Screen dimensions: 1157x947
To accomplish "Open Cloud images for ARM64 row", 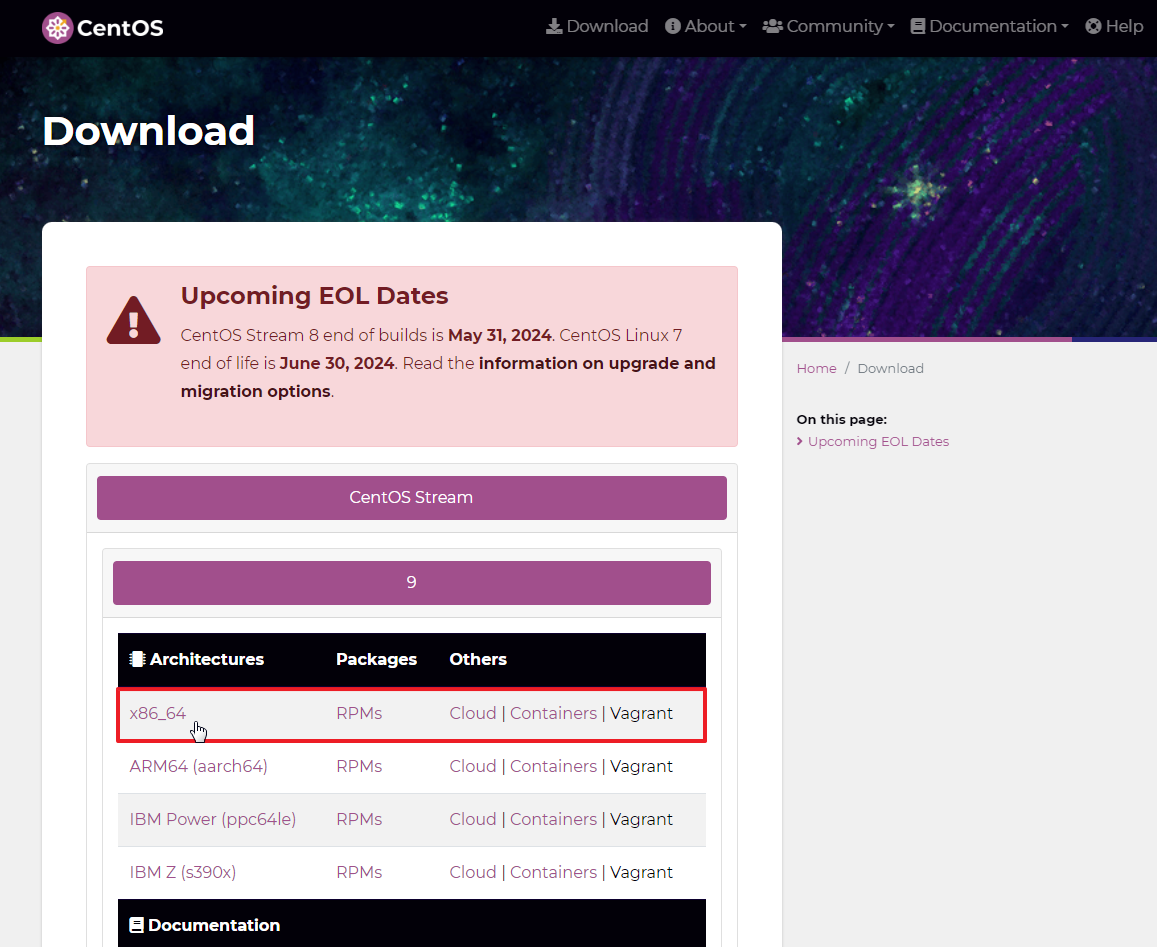I will pyautogui.click(x=473, y=767).
